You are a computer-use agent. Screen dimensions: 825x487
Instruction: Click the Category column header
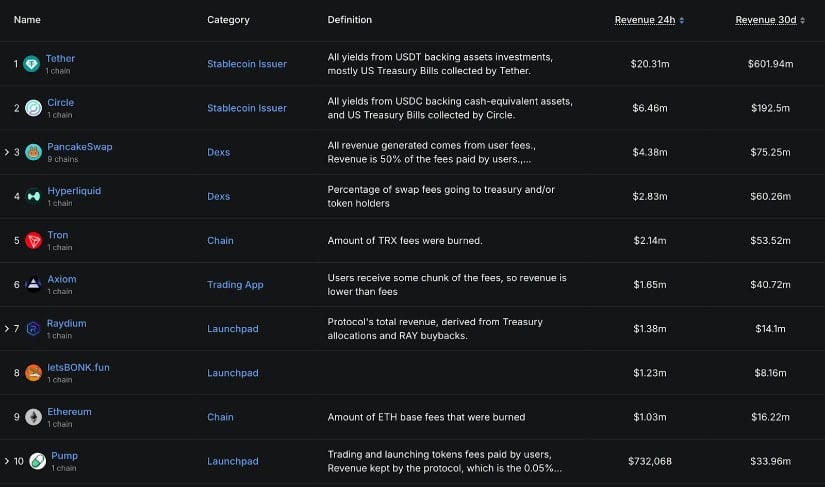tap(228, 20)
